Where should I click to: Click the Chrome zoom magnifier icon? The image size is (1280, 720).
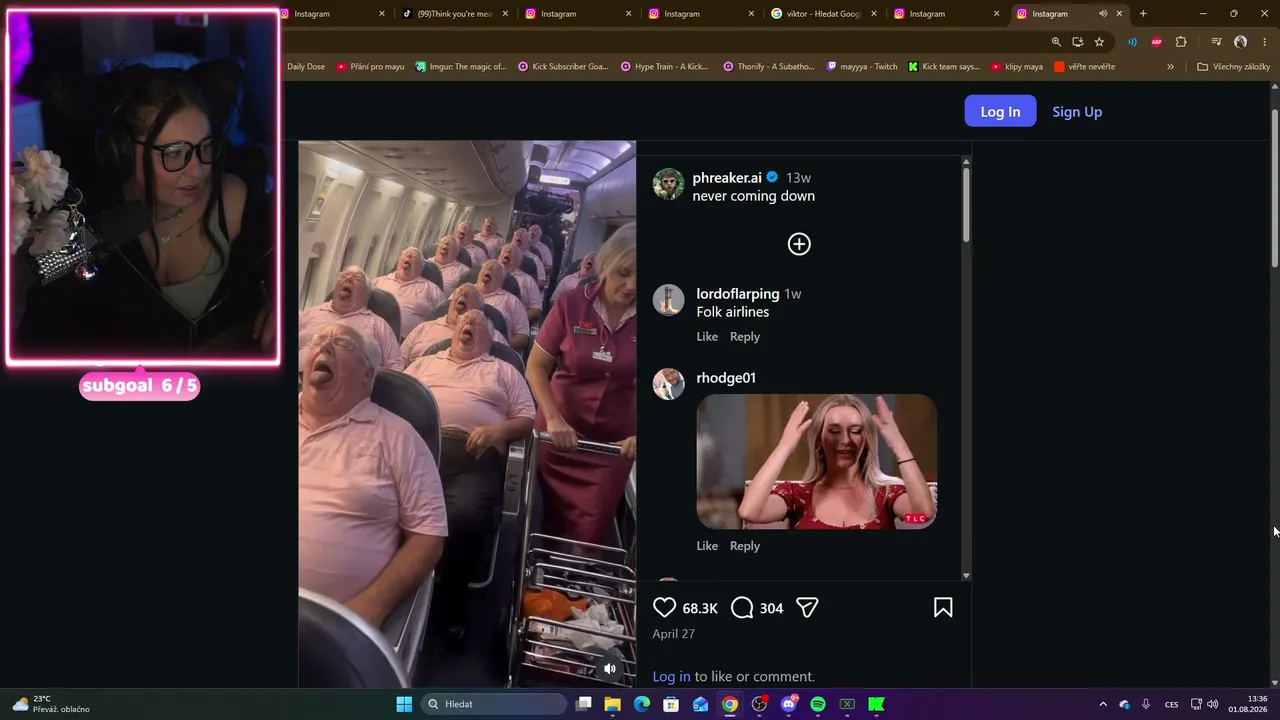coord(1056,42)
